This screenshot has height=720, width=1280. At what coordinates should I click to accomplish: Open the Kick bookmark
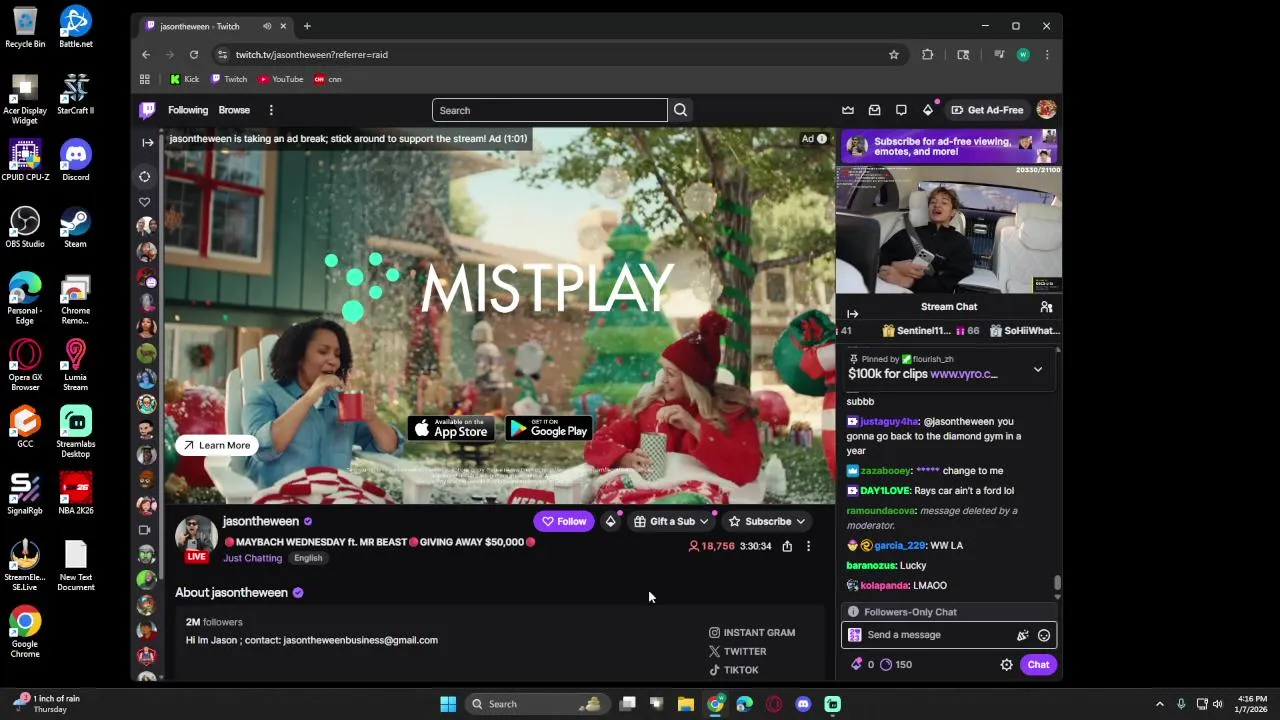184,79
